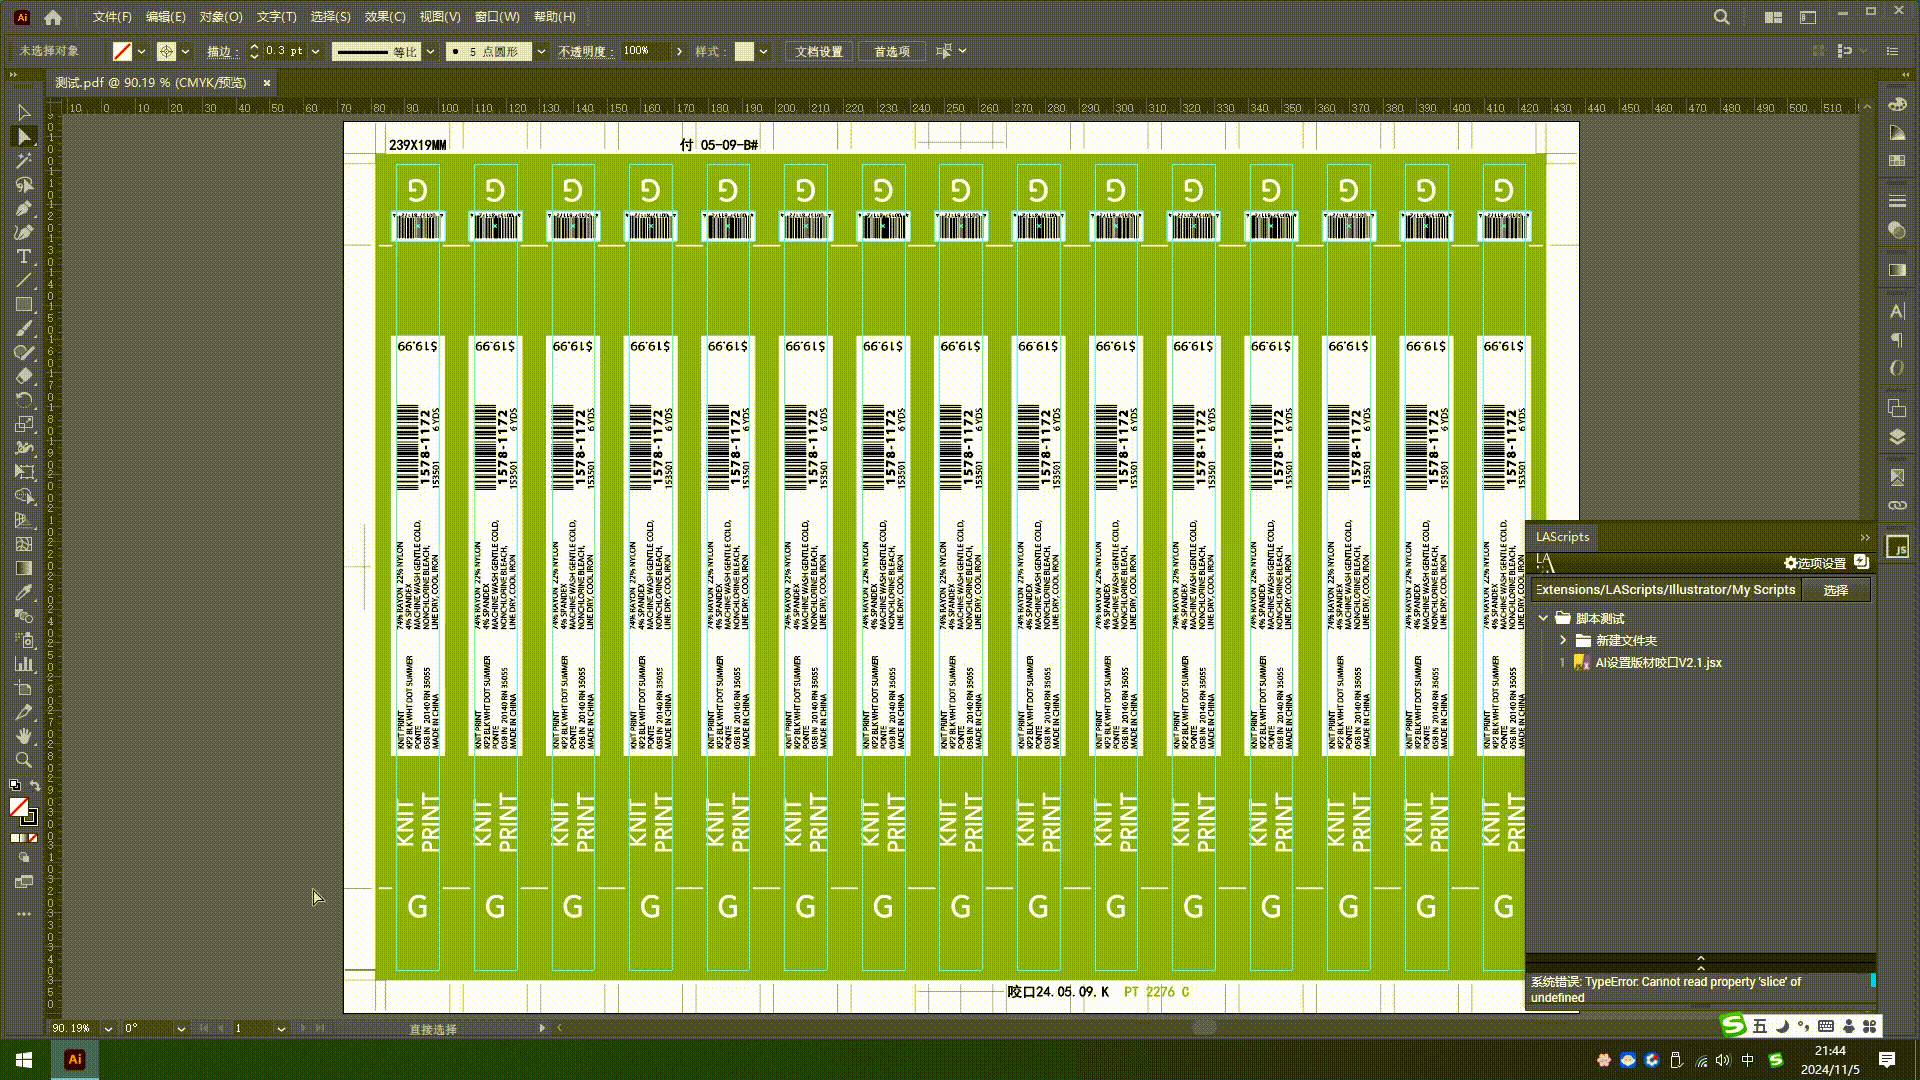
Task: Select the Pen tool
Action: pyautogui.click(x=24, y=209)
